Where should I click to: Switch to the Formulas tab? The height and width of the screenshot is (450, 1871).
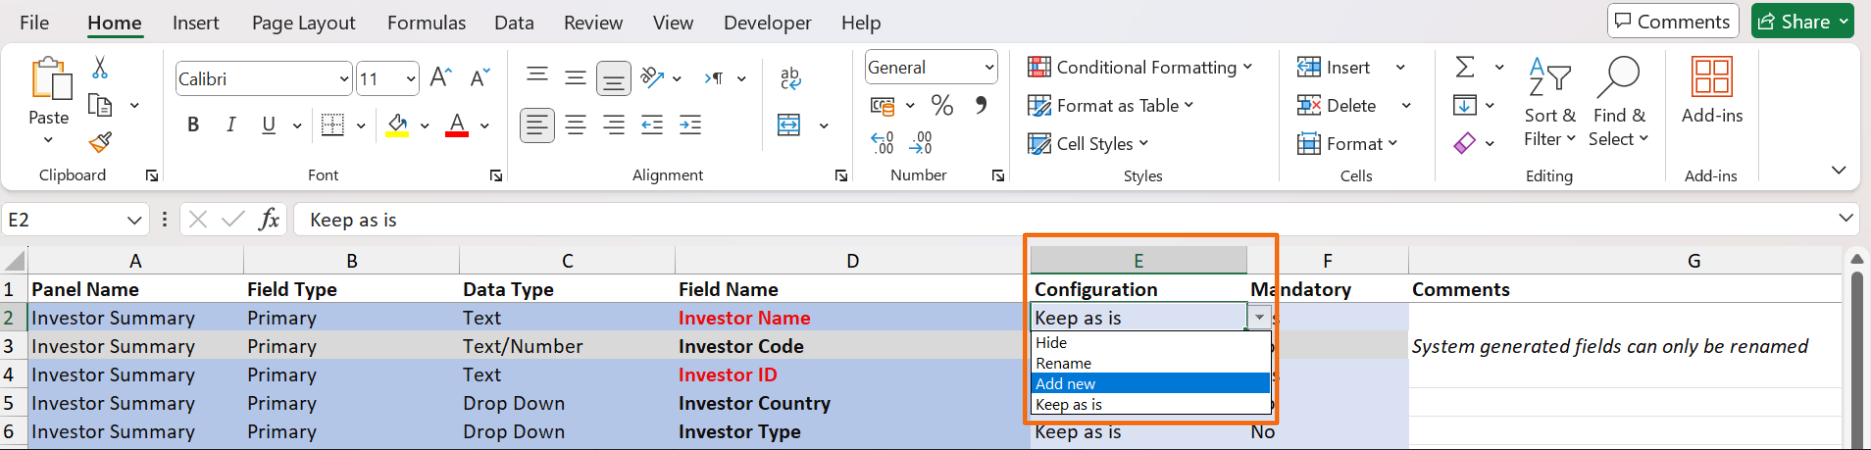click(x=426, y=22)
